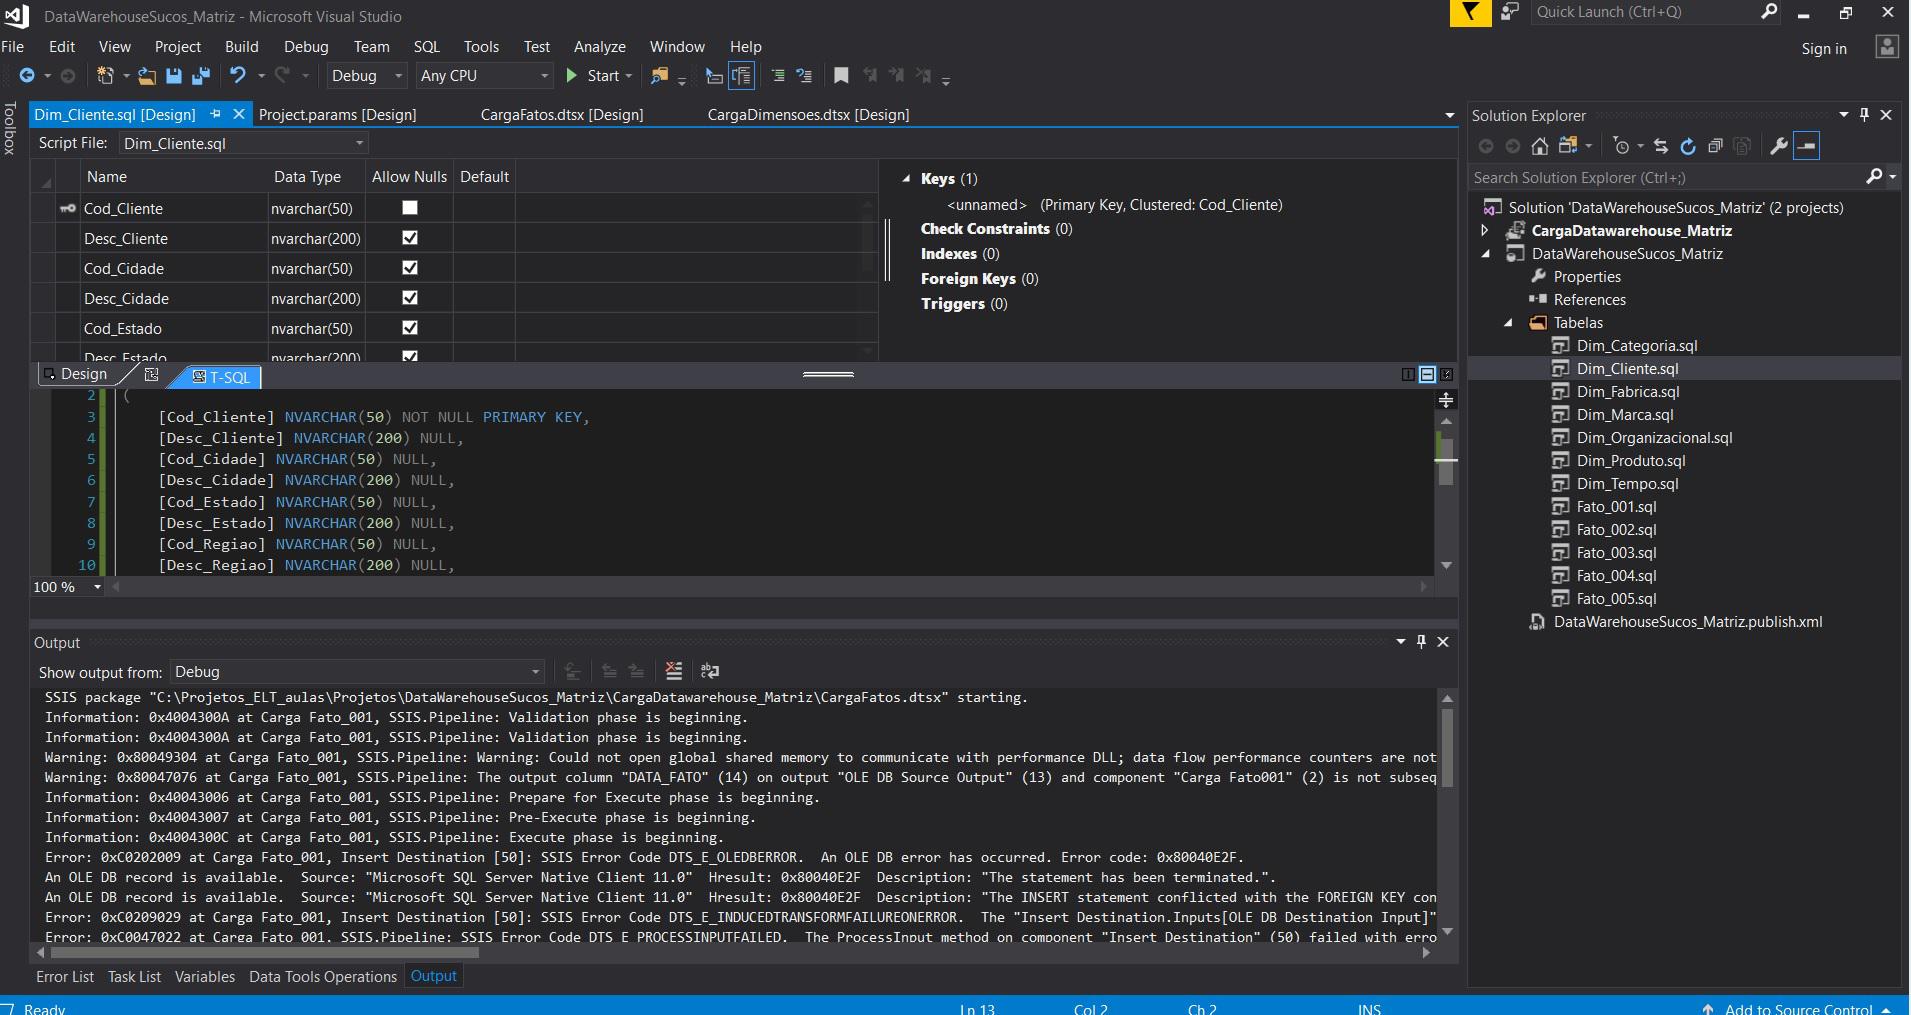Open the Any CPU platform dropdown
Image resolution: width=1911 pixels, height=1015 pixels.
pos(484,76)
